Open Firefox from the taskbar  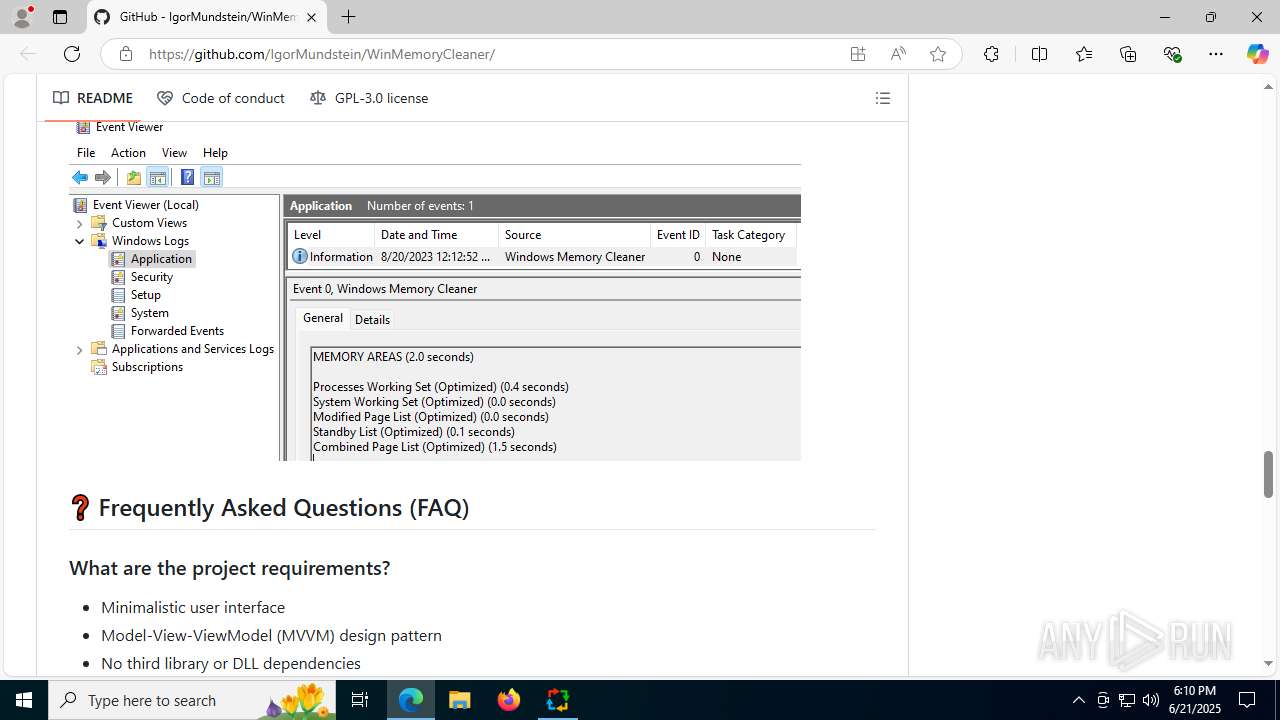pyautogui.click(x=509, y=700)
